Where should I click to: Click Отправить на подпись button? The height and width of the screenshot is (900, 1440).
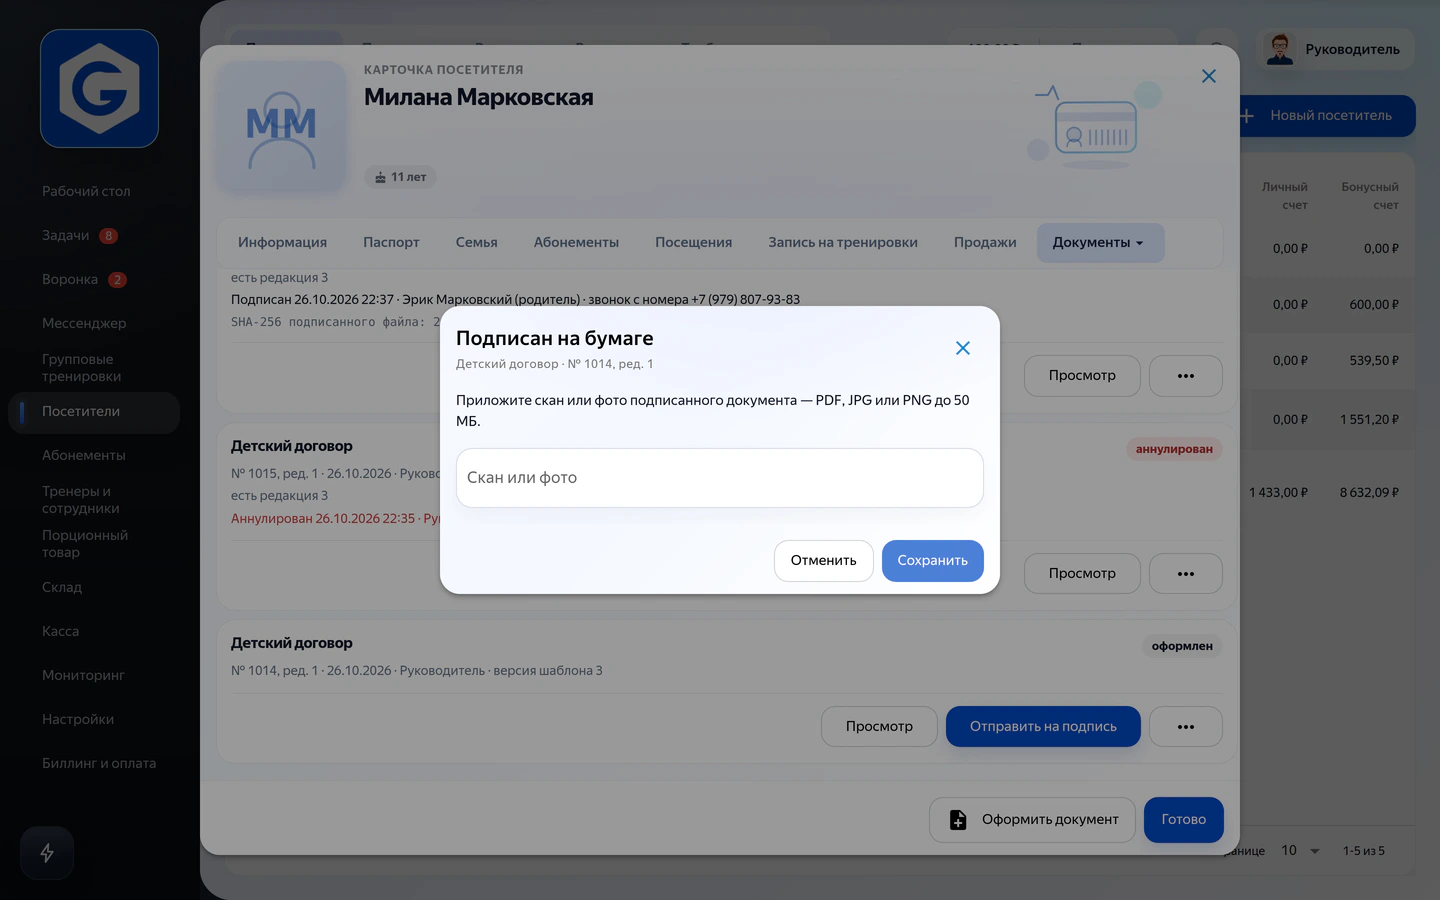point(1043,727)
